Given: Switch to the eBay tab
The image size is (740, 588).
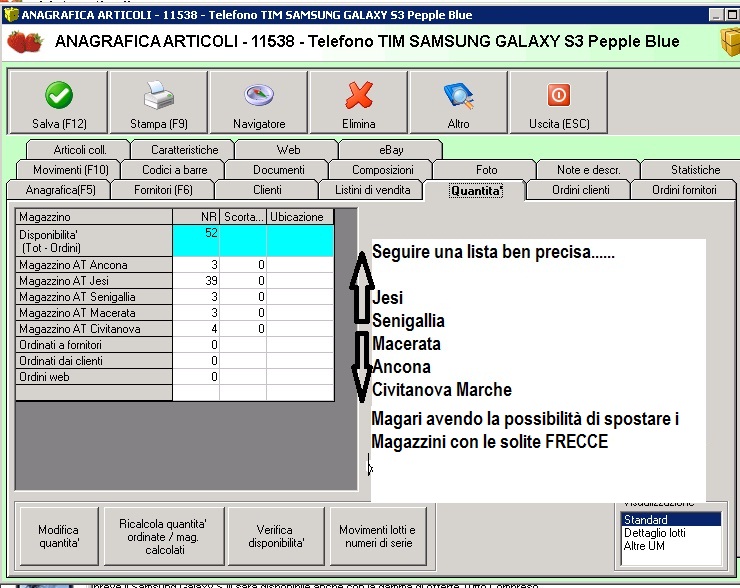Looking at the screenshot, I should coord(391,150).
